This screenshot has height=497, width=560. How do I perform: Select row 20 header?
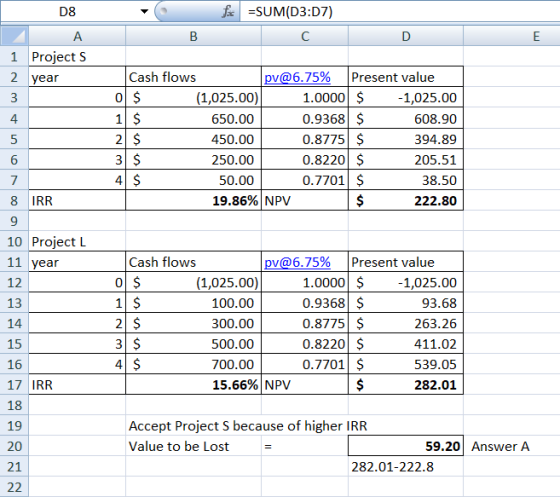[x=14, y=446]
